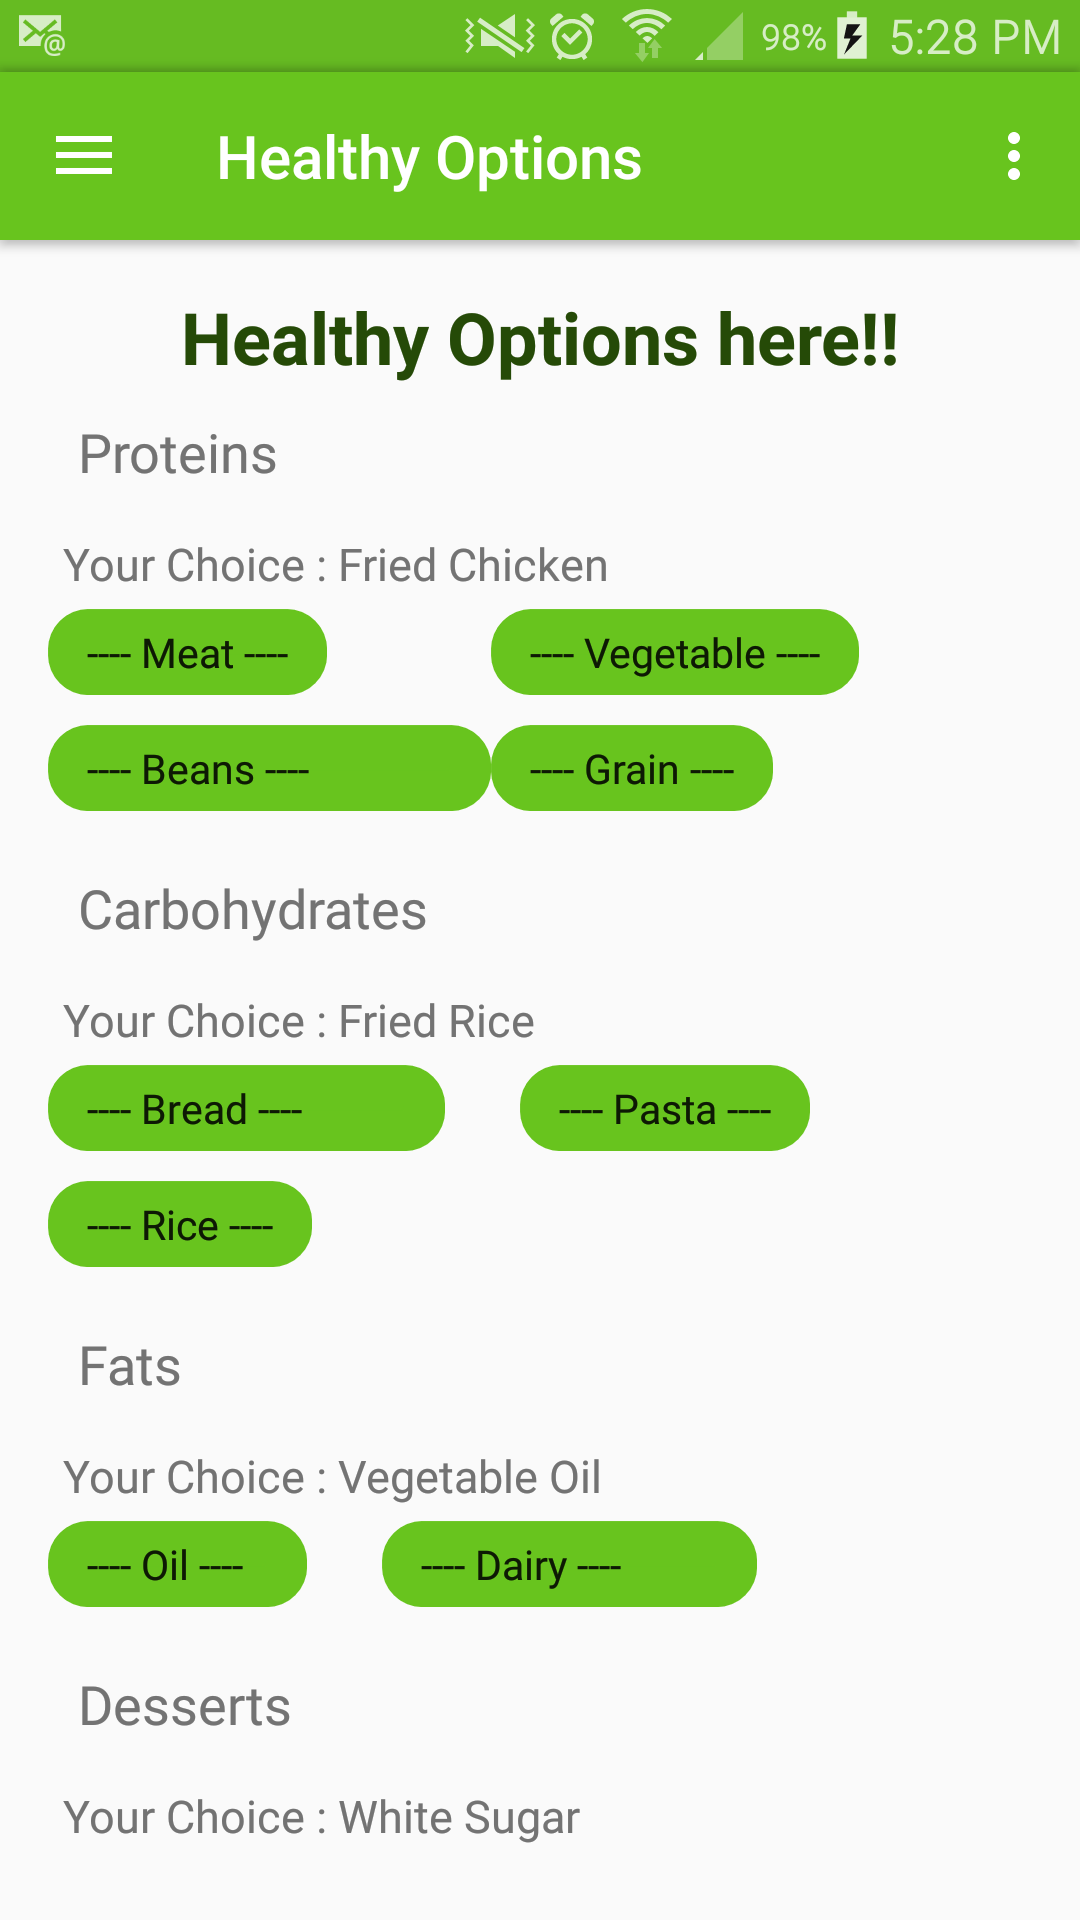Select the Rice dropdown
Screen dimensions: 1080x1920
180,1225
